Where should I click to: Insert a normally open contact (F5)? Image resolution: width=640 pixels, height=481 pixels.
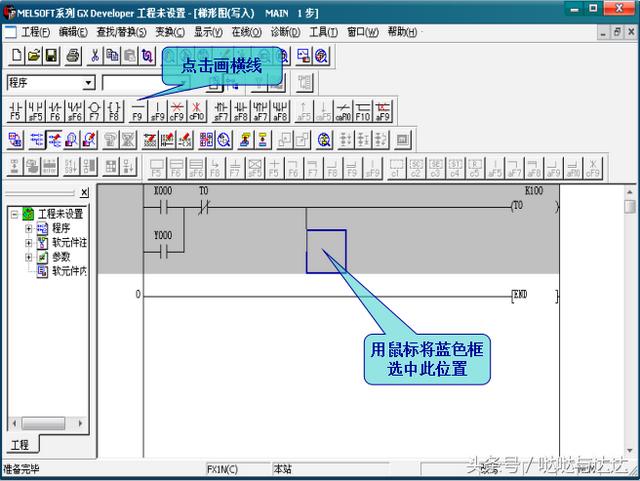click(x=15, y=111)
